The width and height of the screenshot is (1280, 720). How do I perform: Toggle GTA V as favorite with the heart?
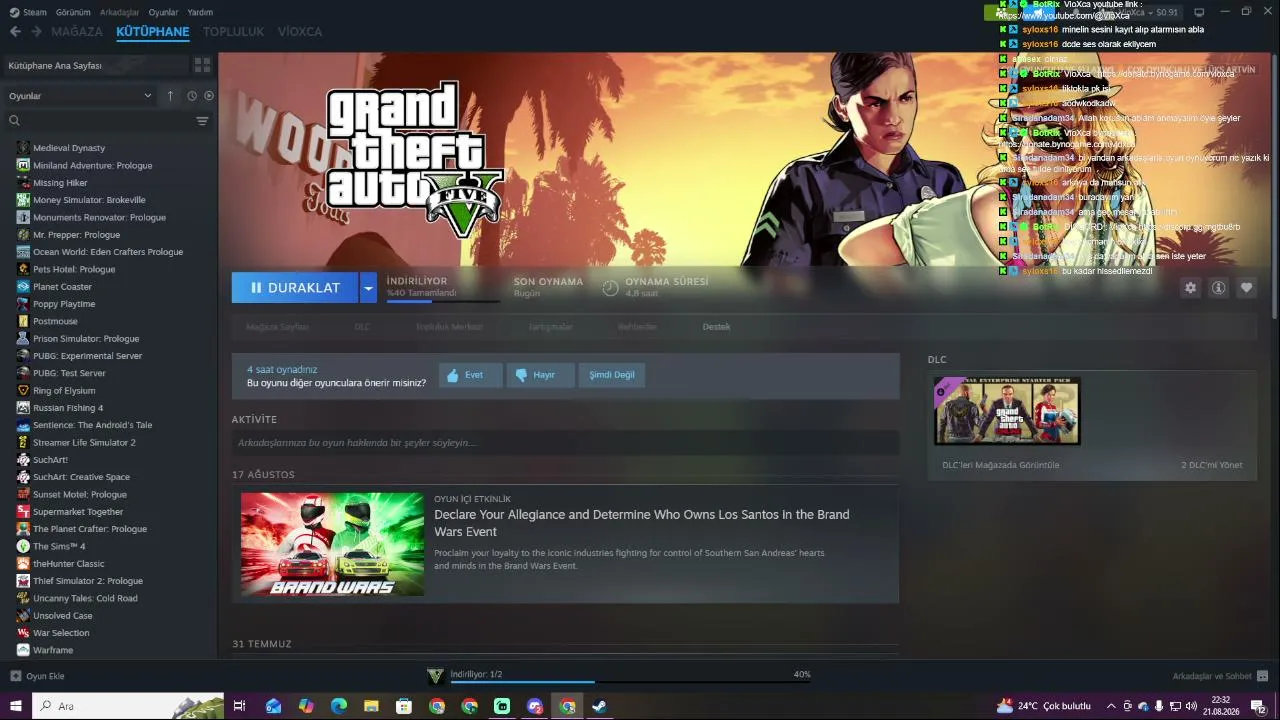(x=1246, y=288)
